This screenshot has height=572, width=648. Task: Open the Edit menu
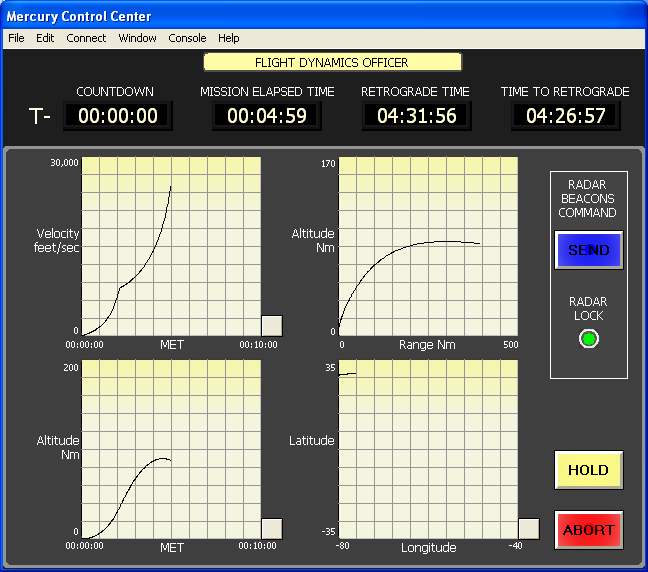(45, 38)
